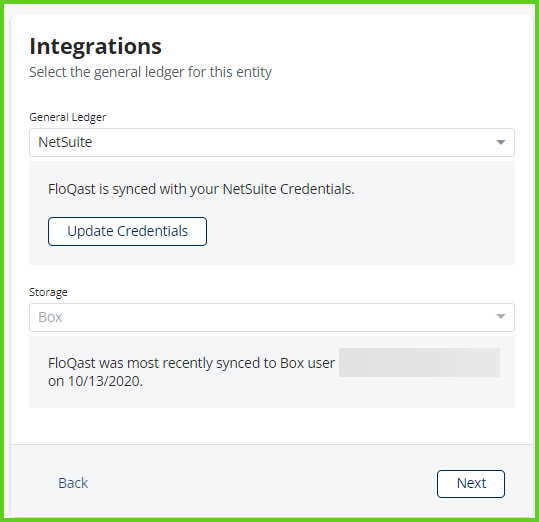Viewport: 539px width, 522px height.
Task: Open the Box storage combo box
Action: (272, 317)
